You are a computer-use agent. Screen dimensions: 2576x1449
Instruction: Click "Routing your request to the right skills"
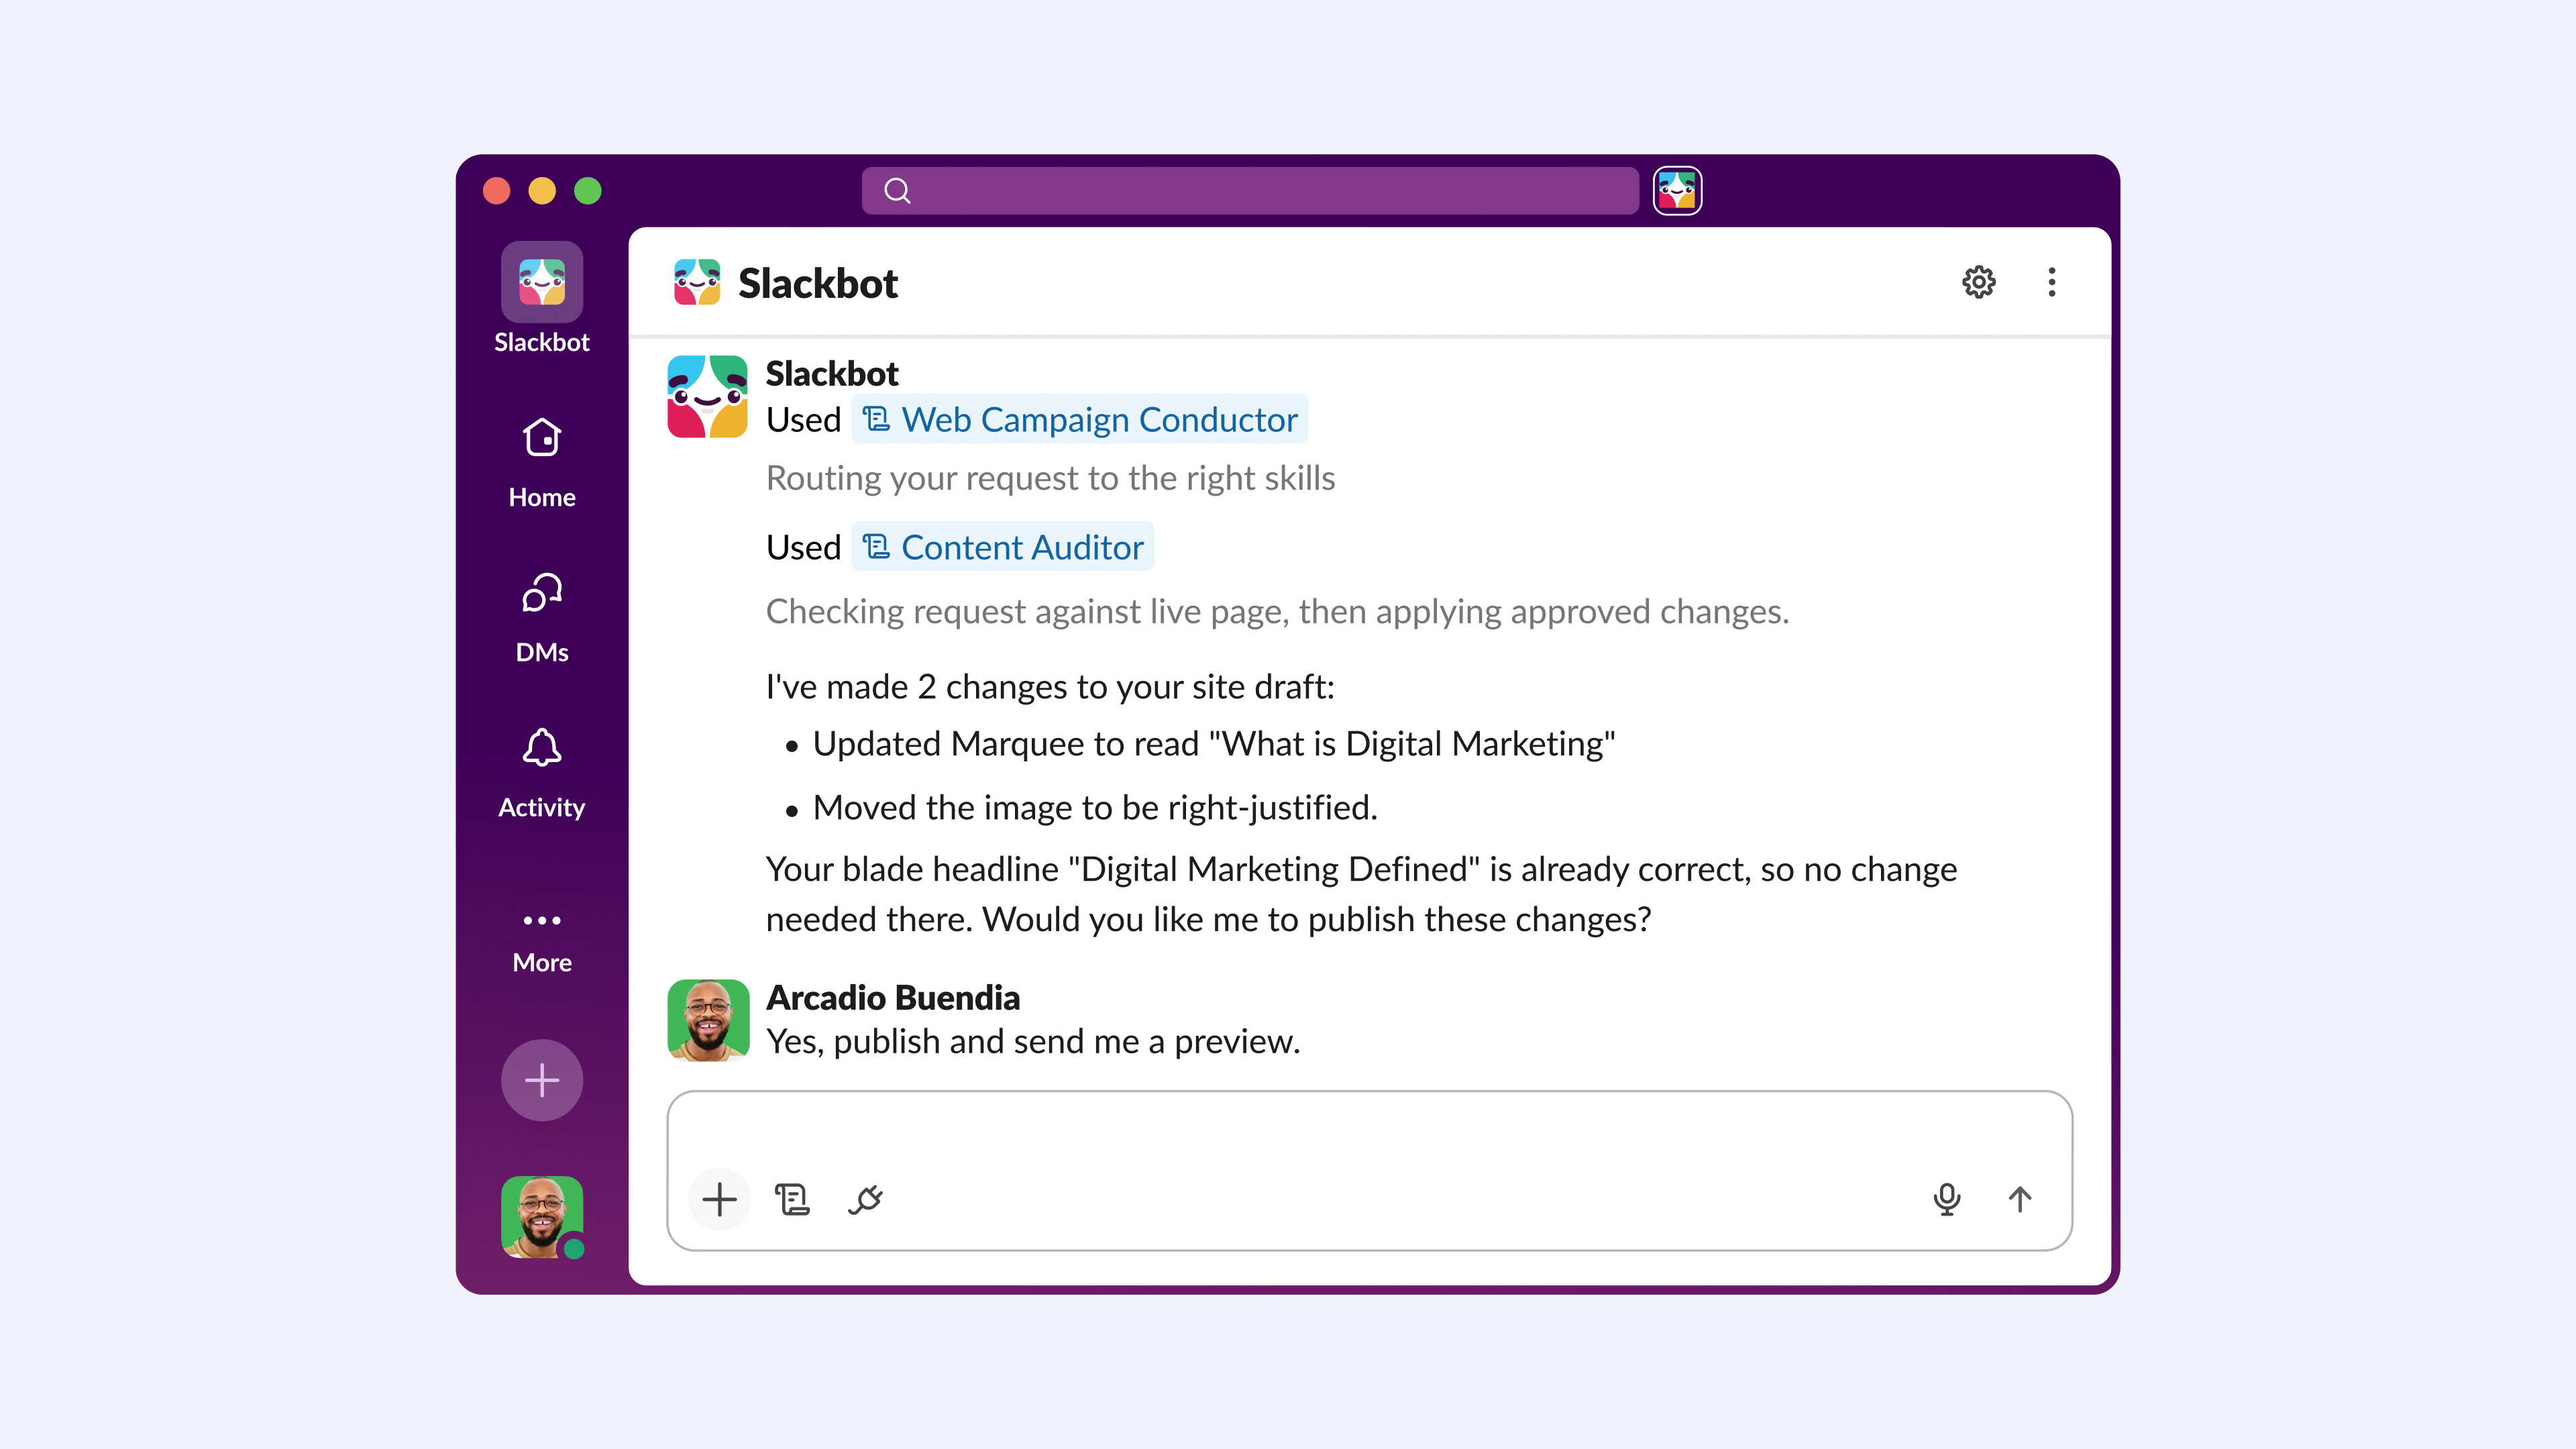(1050, 478)
